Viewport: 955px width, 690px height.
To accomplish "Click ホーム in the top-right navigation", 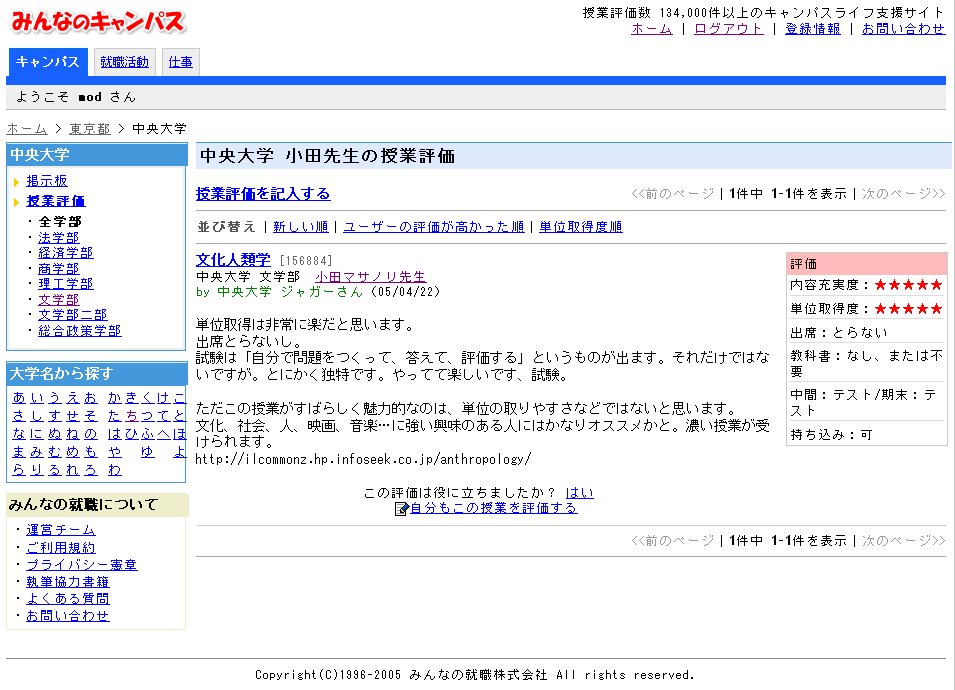I will 652,29.
